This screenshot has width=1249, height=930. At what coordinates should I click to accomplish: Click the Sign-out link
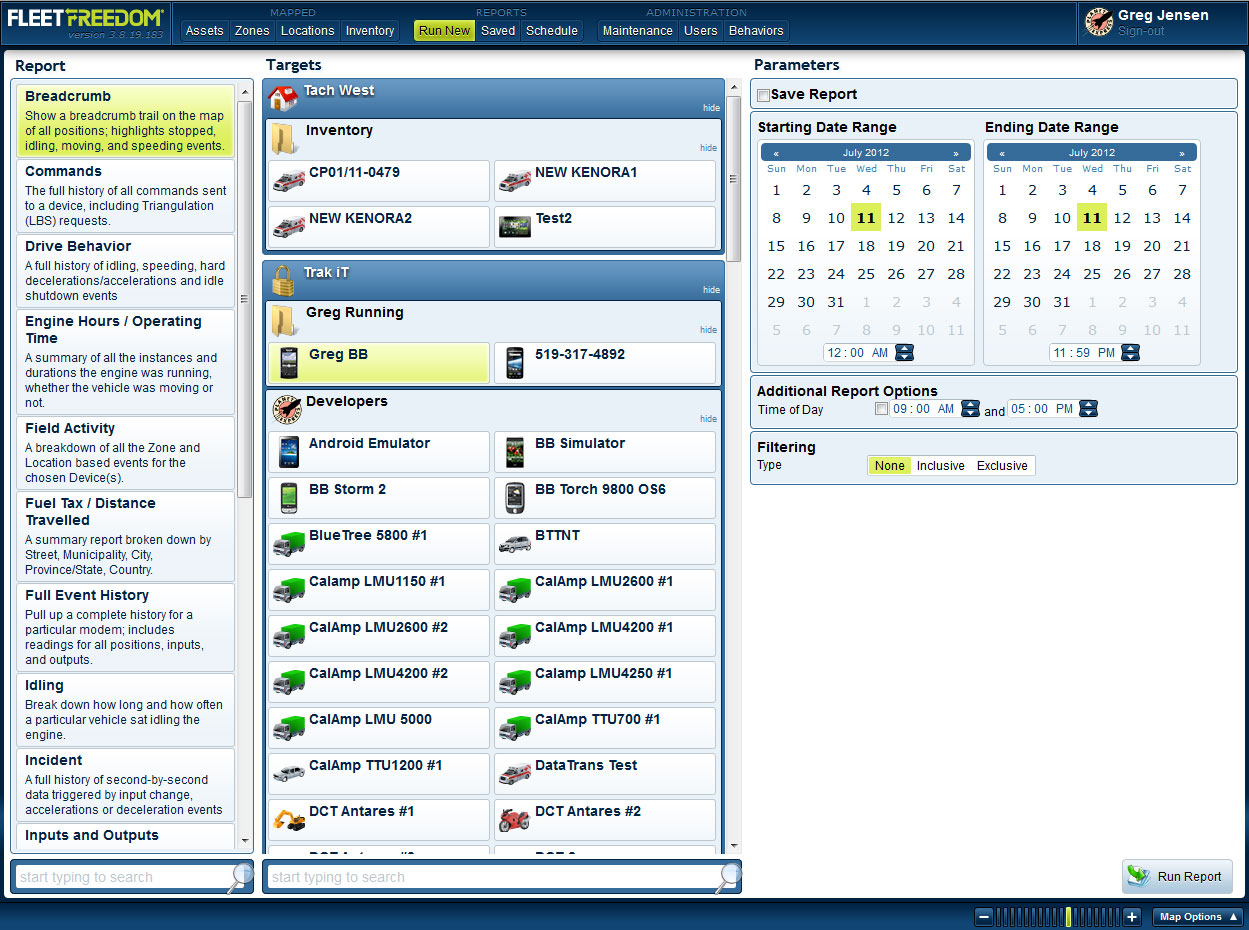coord(1141,31)
